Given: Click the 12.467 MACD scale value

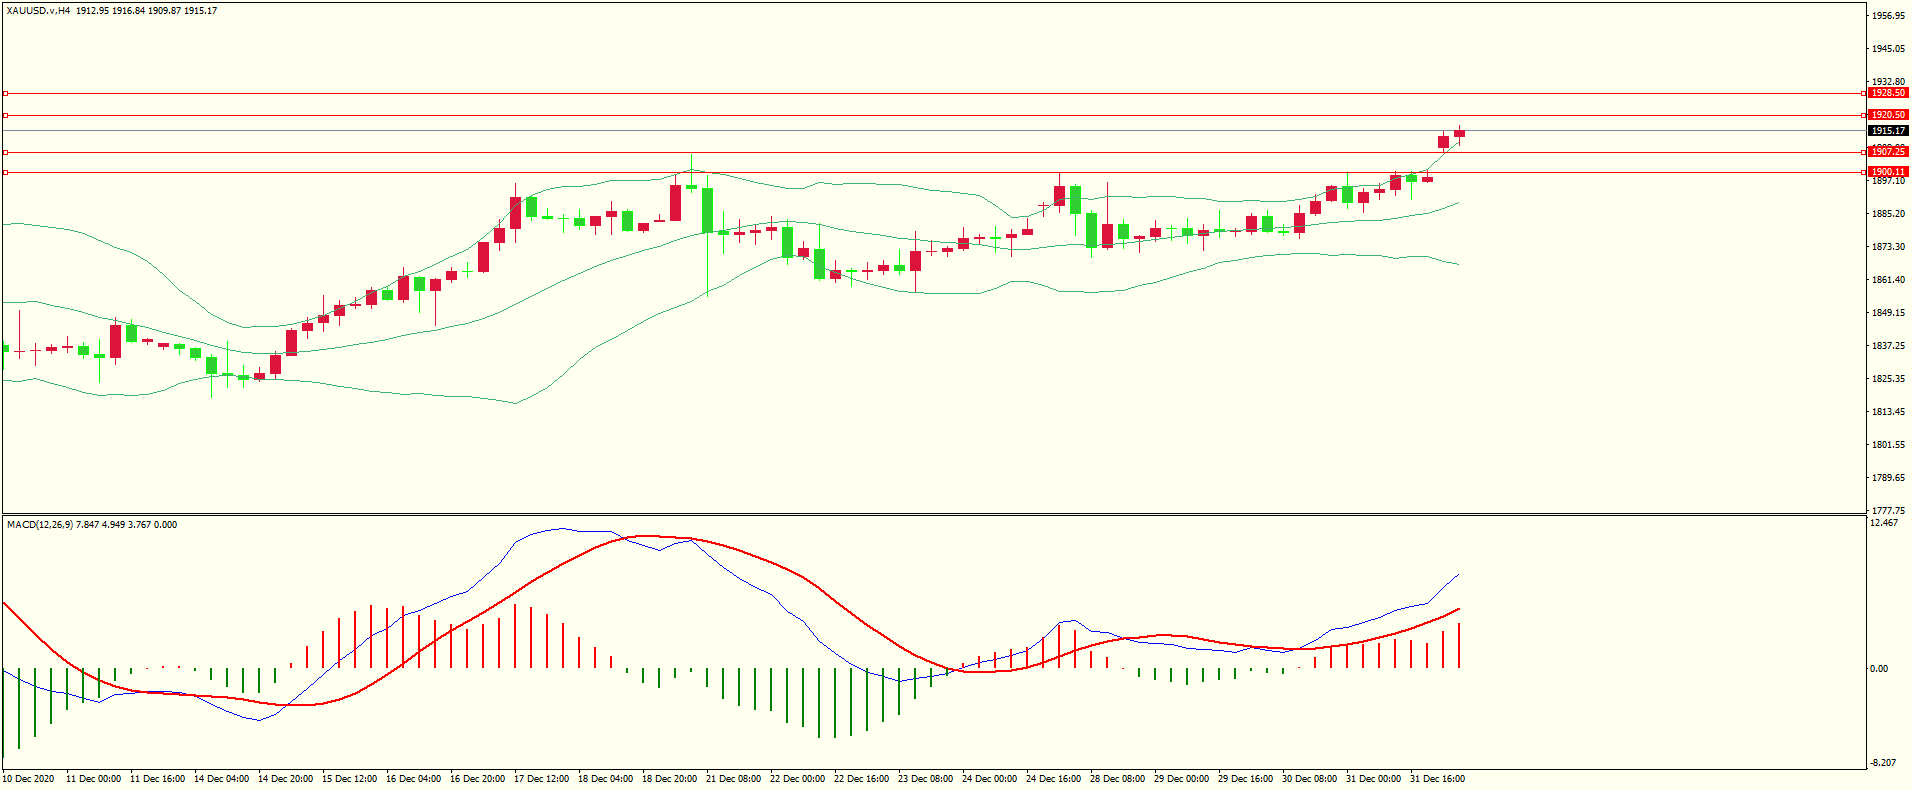Looking at the screenshot, I should [1884, 523].
